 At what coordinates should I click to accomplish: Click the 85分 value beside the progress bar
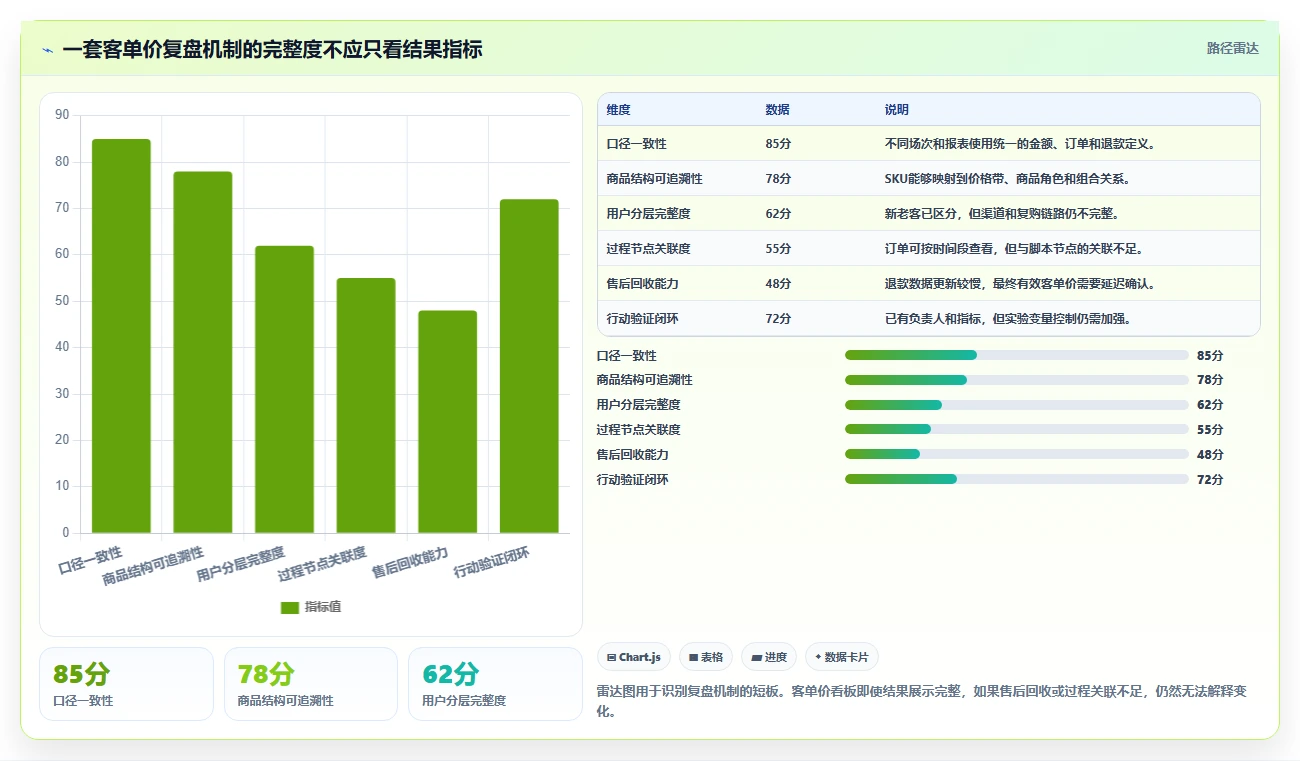point(1210,355)
